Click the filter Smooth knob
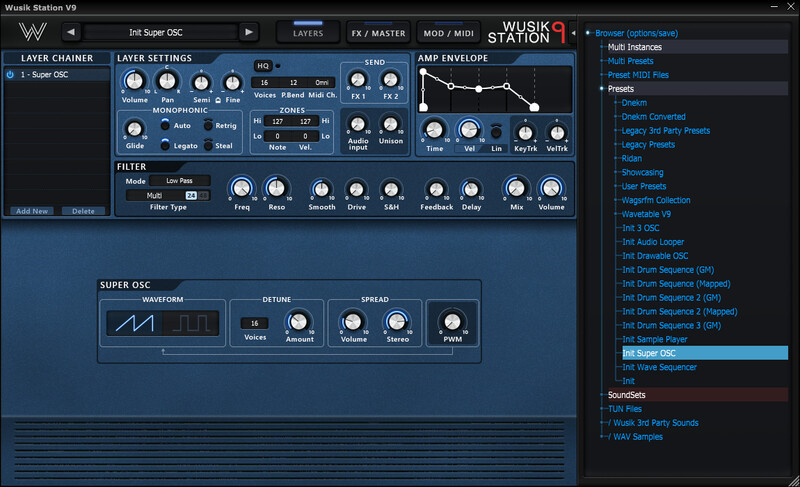 pyautogui.click(x=321, y=190)
